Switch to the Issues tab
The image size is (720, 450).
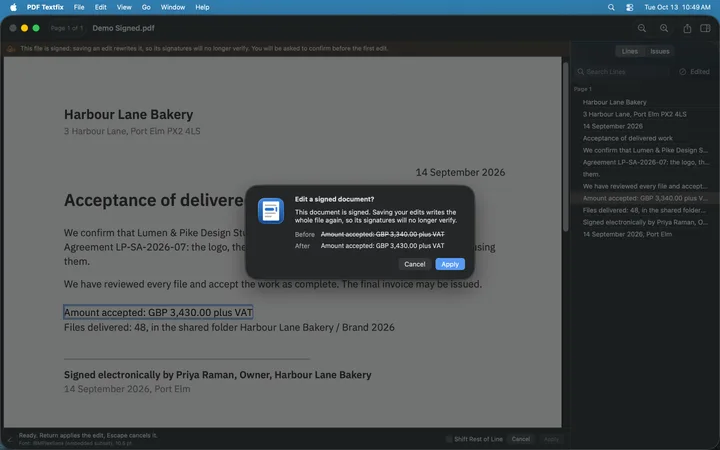[659, 51]
